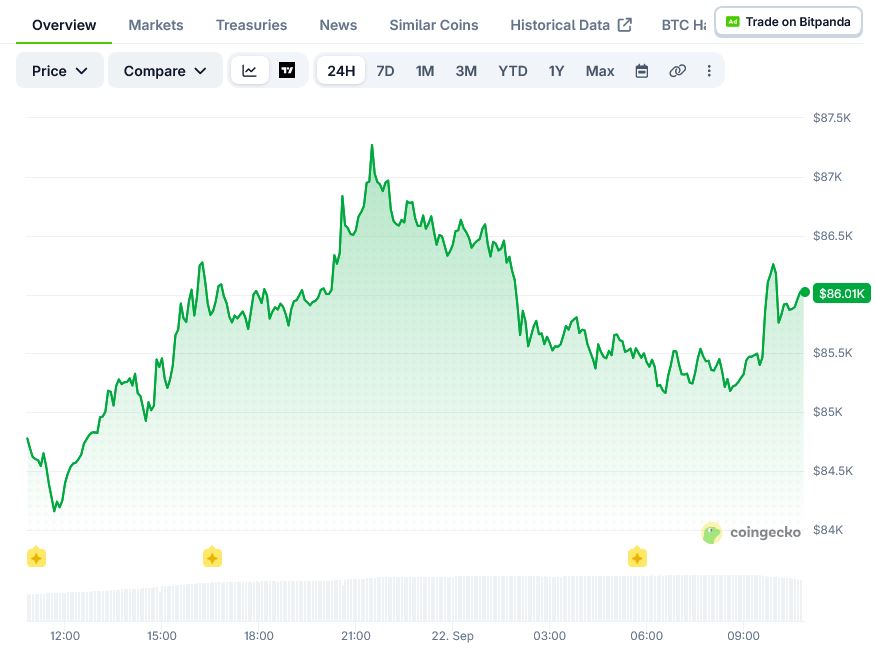Switch to TradingView chart icon
Image resolution: width=875 pixels, height=650 pixels.
tap(287, 71)
